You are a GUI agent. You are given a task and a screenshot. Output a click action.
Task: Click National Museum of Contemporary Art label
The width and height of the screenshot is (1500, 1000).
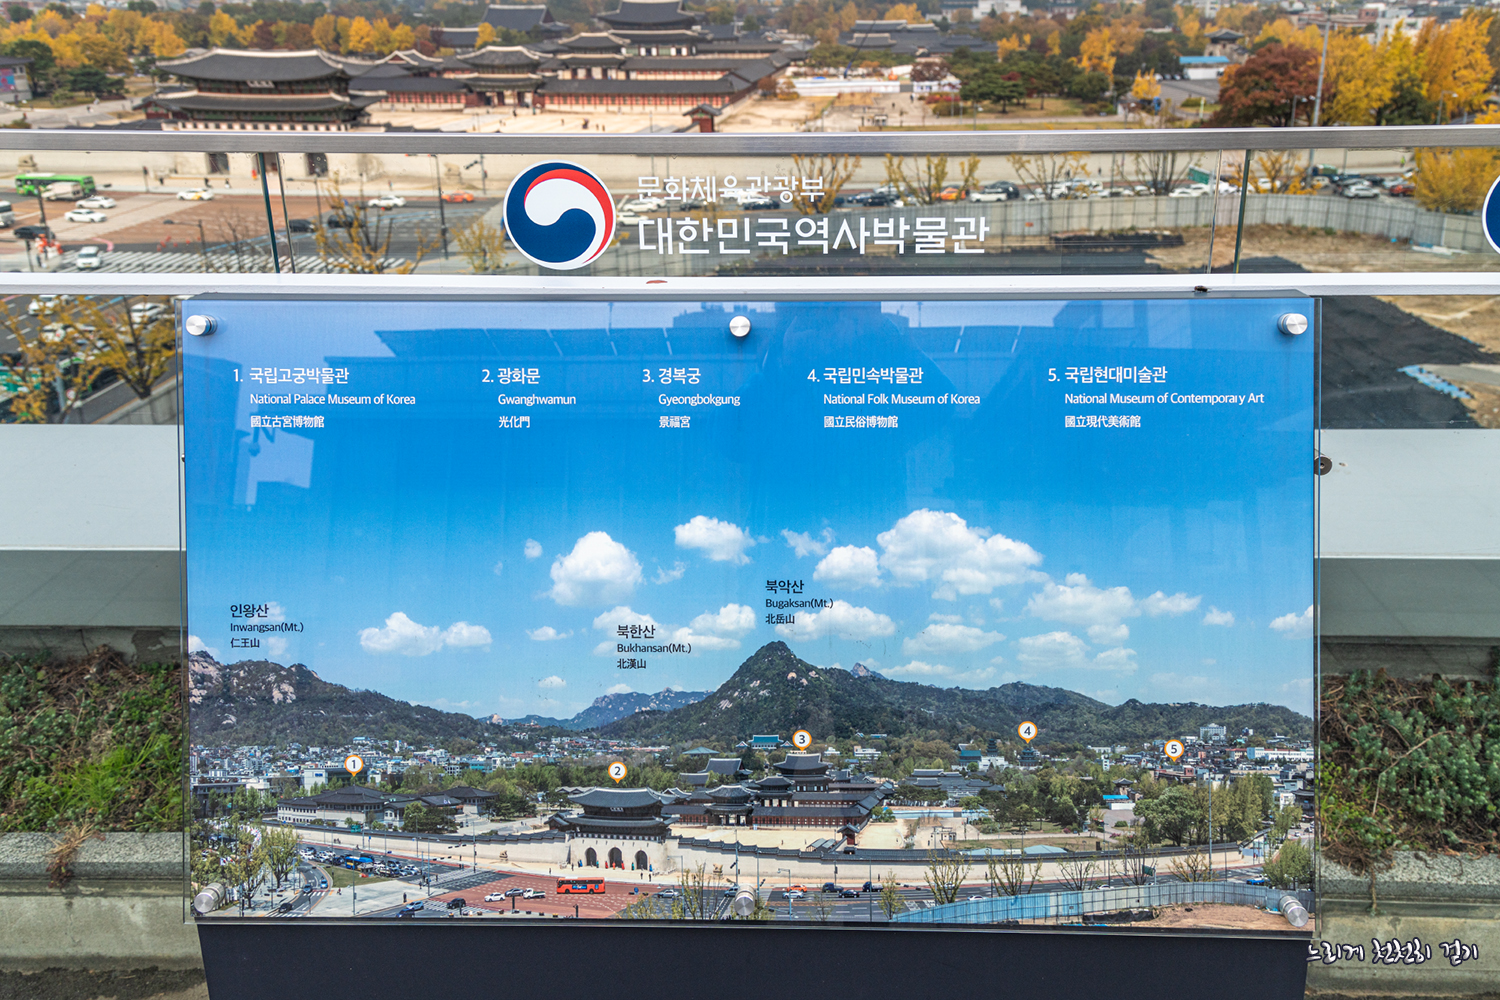click(1164, 398)
